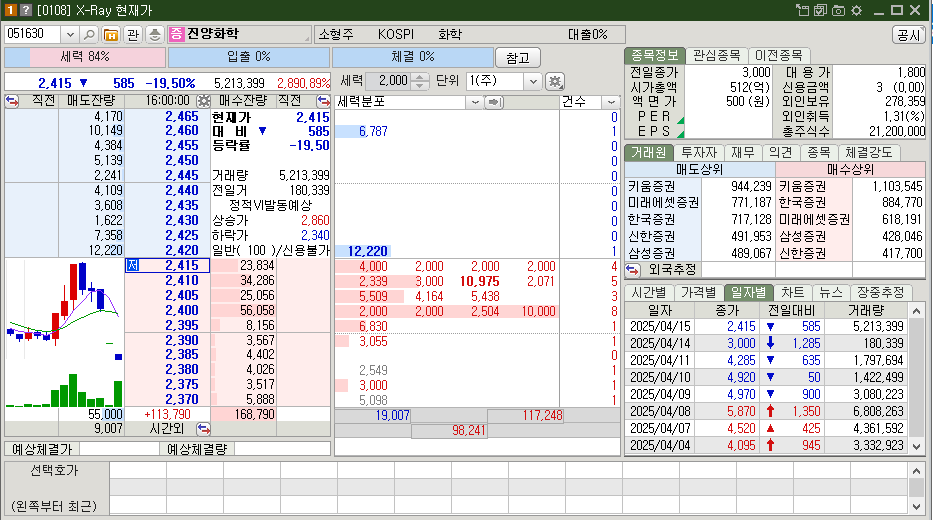Click the 선택호가 panel scroll-up arrow
The height and width of the screenshot is (520, 933).
point(916,471)
